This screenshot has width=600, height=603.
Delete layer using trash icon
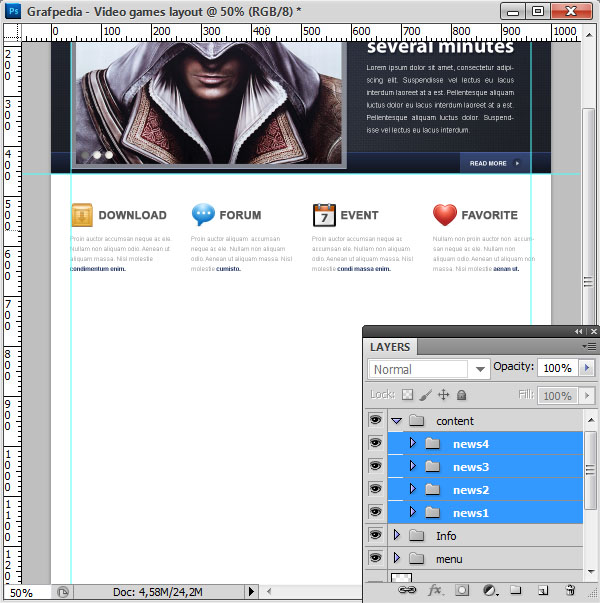click(x=570, y=590)
